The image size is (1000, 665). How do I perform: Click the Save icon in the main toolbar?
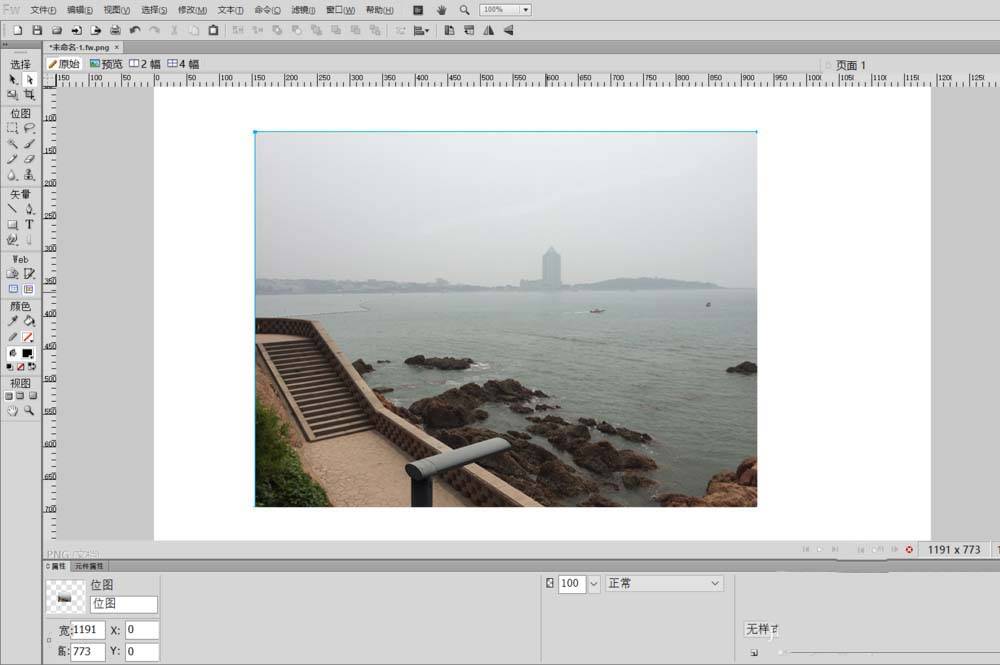(x=36, y=30)
